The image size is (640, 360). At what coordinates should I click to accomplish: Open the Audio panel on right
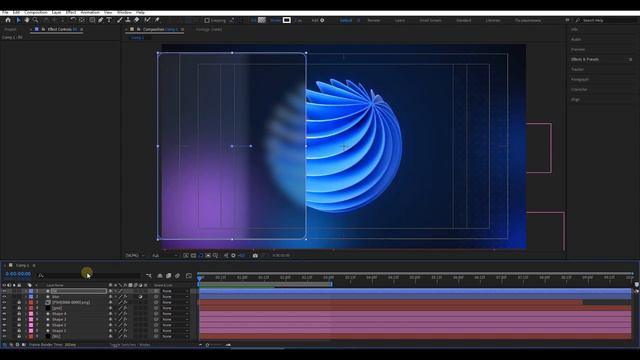576,40
